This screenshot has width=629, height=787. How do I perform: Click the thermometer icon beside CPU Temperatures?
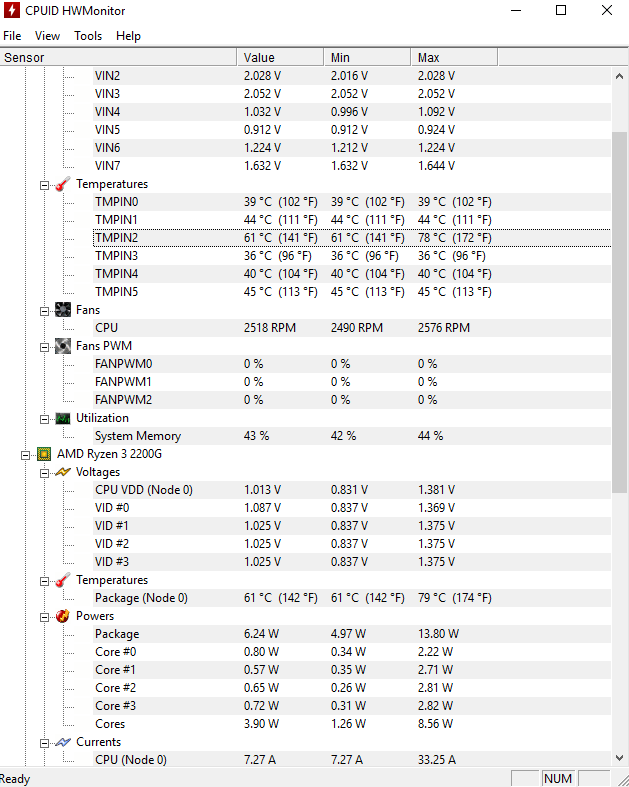point(63,580)
